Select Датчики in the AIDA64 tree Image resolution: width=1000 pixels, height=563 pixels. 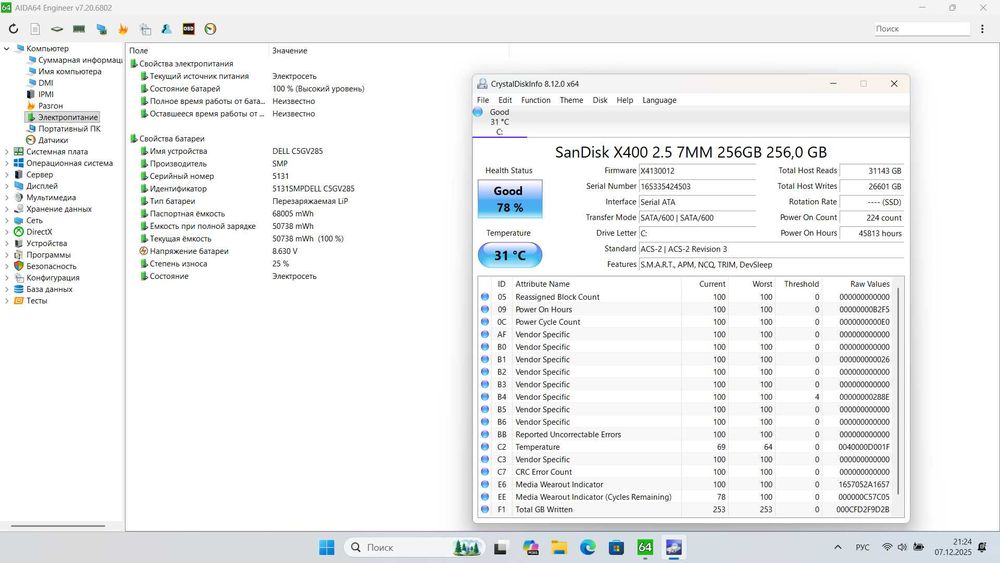pos(53,140)
